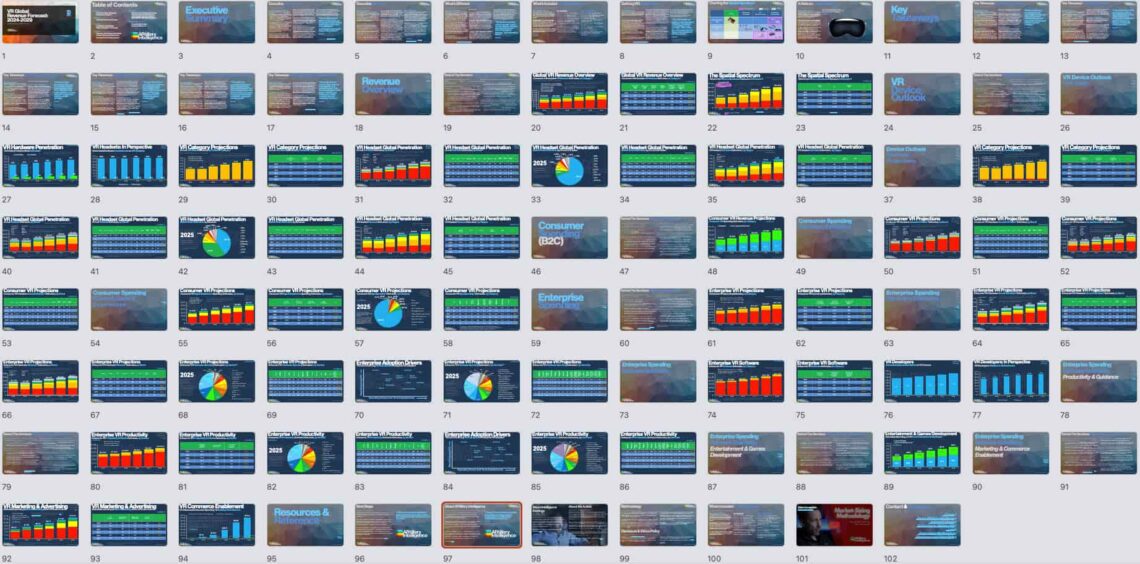Select slide 101 Market Sizing Methodology
The image size is (1140, 564).
click(834, 525)
